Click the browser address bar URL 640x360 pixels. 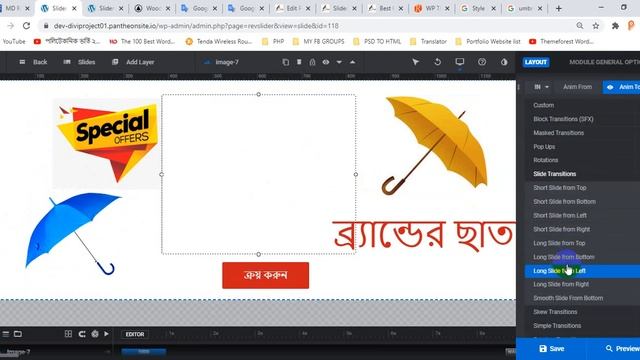[196, 26]
